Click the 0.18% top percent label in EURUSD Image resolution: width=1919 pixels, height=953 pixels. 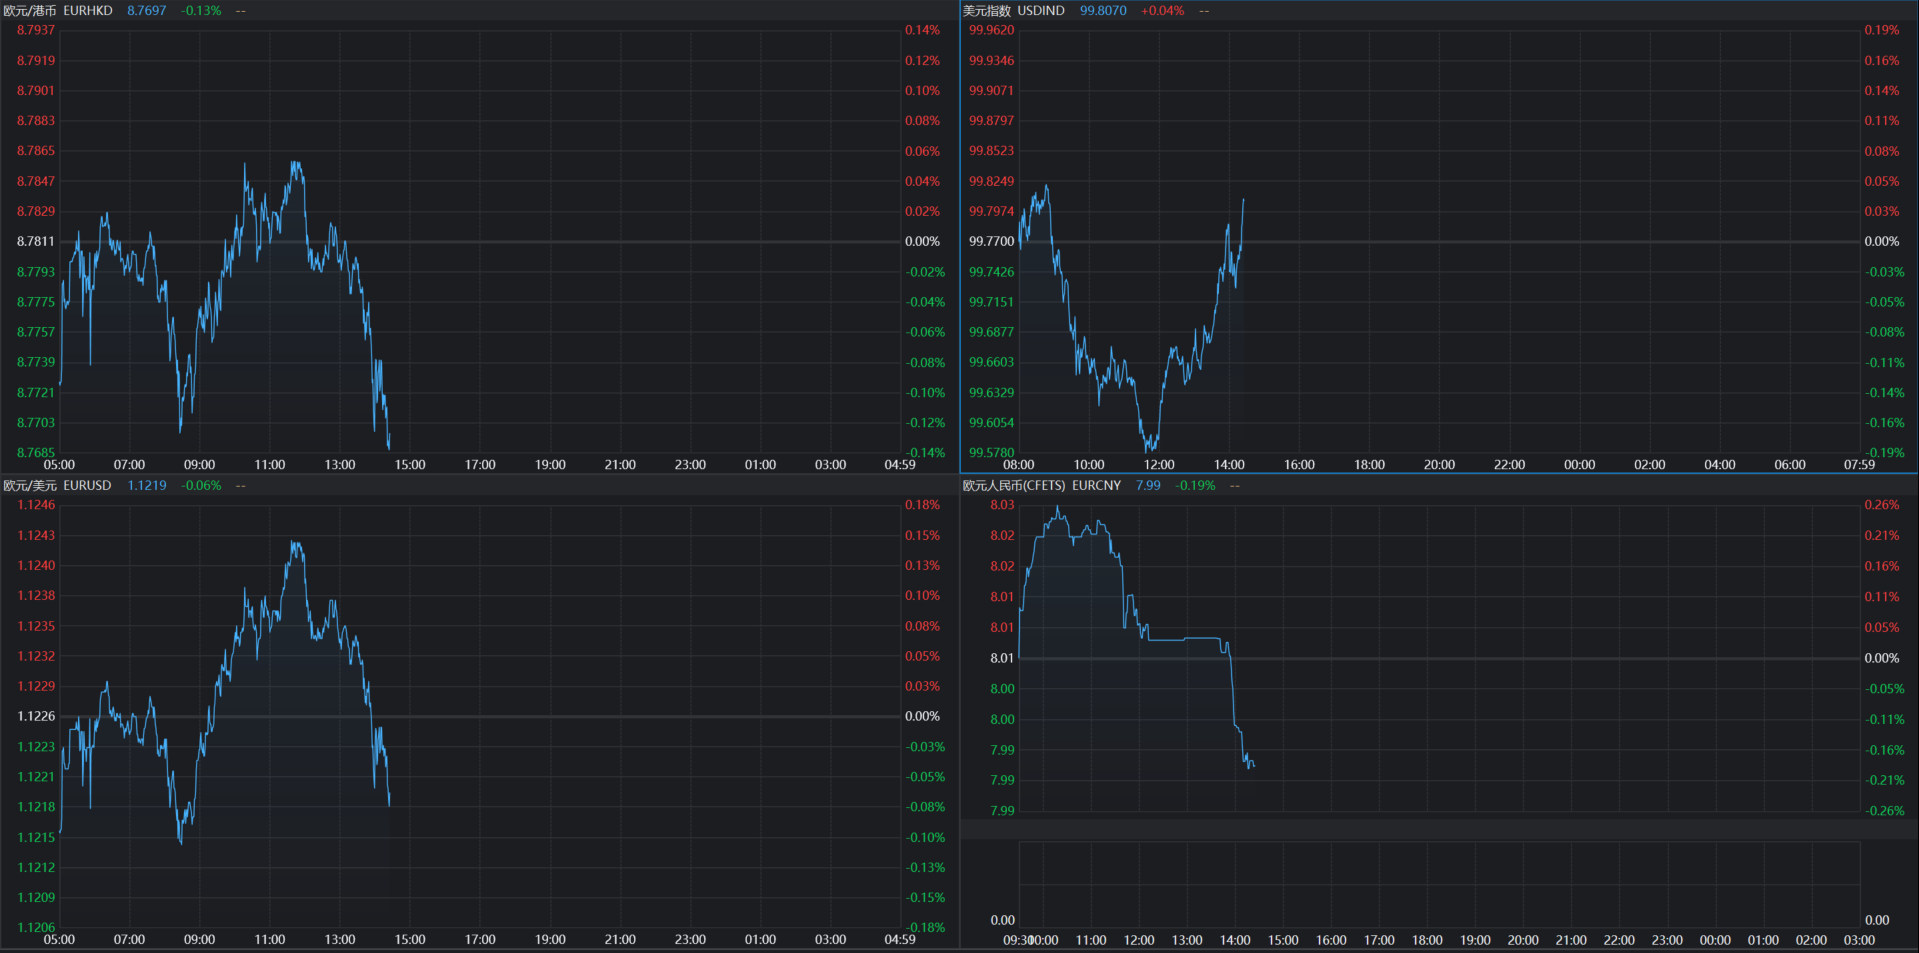[922, 505]
